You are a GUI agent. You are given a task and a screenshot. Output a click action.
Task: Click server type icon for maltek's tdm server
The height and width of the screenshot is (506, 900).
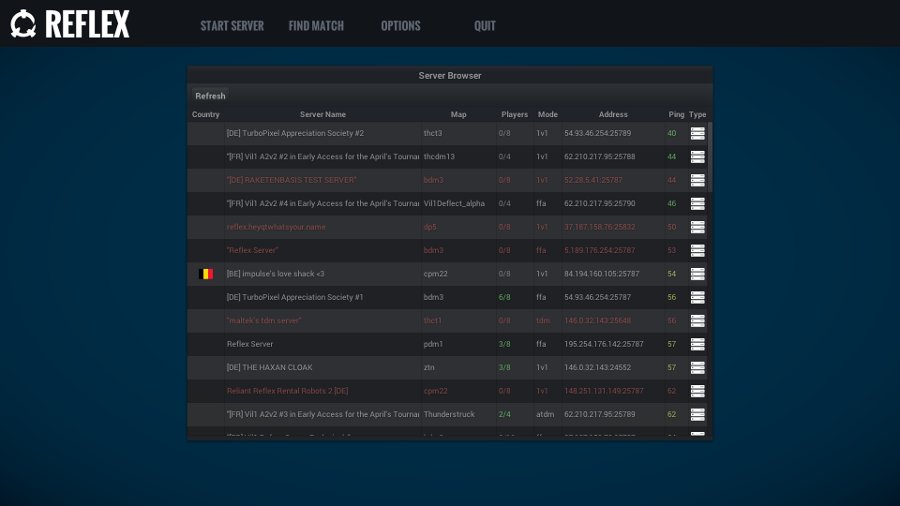click(x=697, y=321)
